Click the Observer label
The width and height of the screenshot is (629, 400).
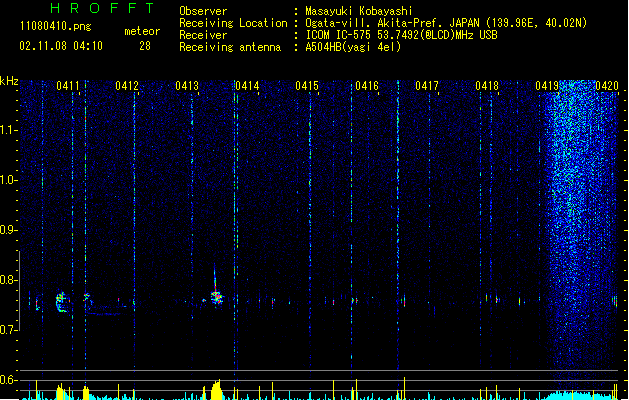(203, 11)
